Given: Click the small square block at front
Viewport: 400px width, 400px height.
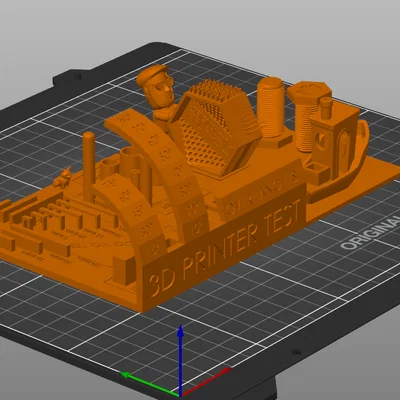Looking at the screenshot, I should 124,270.
